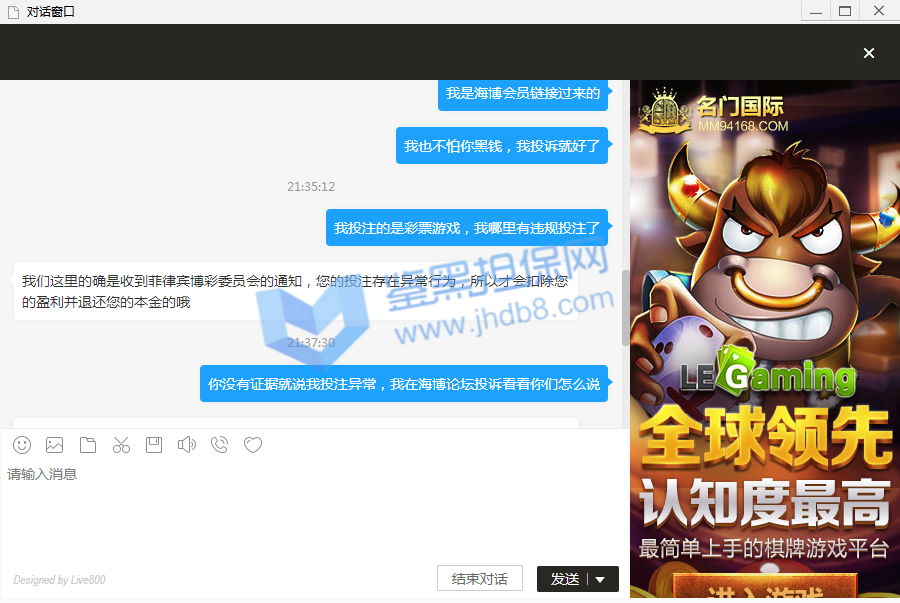Click the 名门国际 logo in the ad

pyautogui.click(x=714, y=112)
